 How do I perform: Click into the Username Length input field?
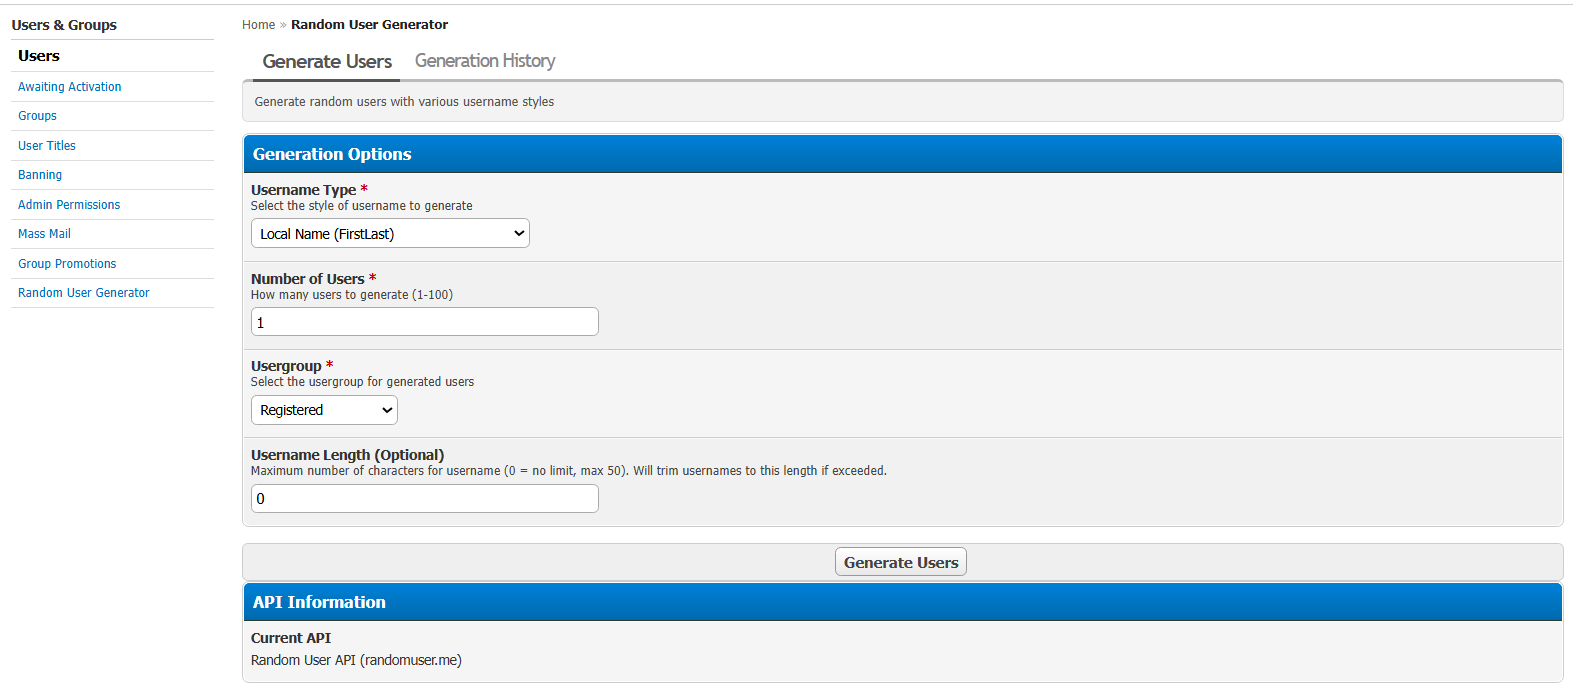pos(424,498)
